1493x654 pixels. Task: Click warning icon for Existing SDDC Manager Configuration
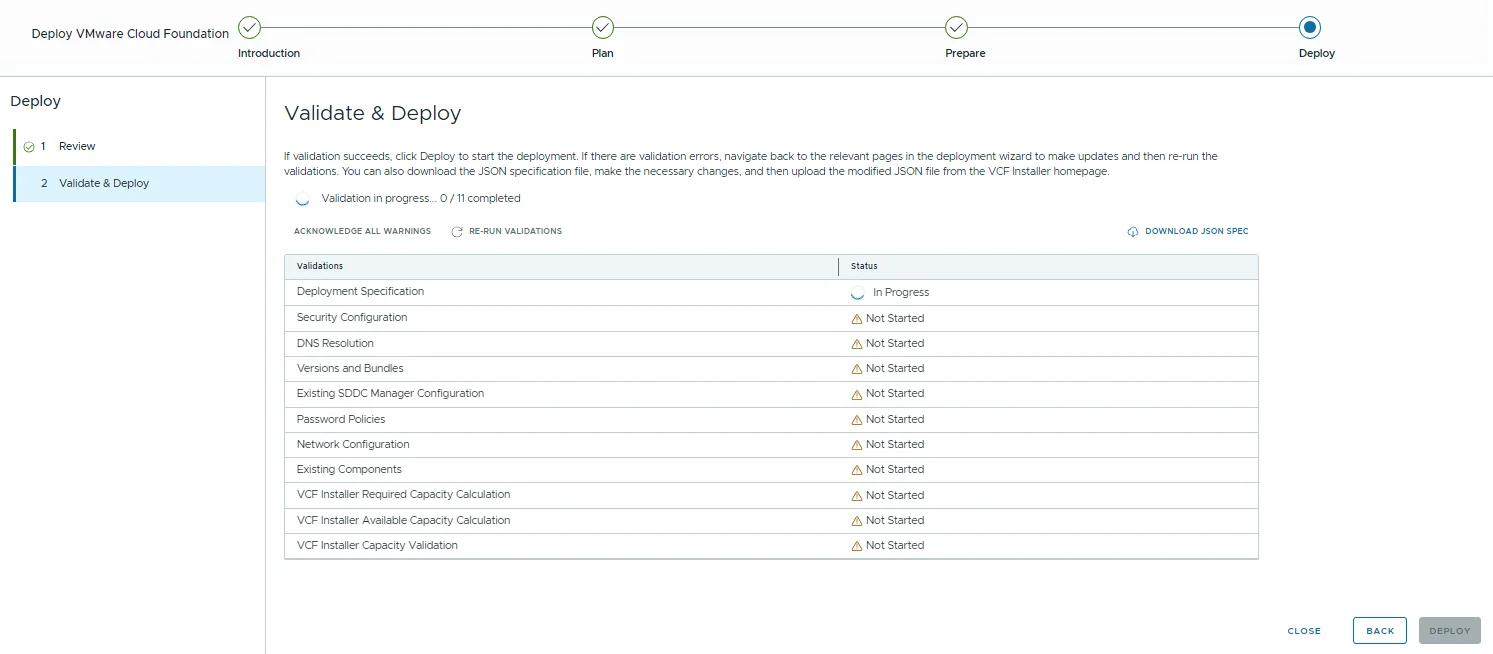[856, 394]
